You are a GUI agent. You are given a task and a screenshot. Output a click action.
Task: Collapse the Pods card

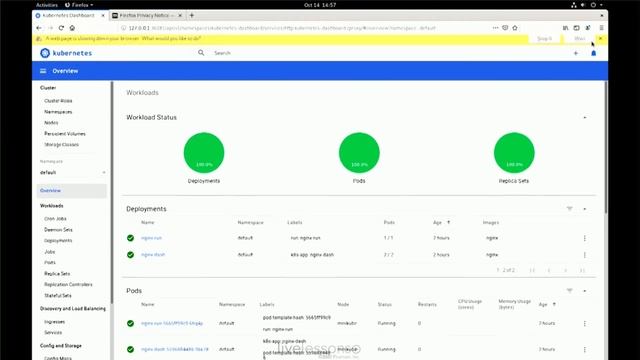[x=584, y=291]
